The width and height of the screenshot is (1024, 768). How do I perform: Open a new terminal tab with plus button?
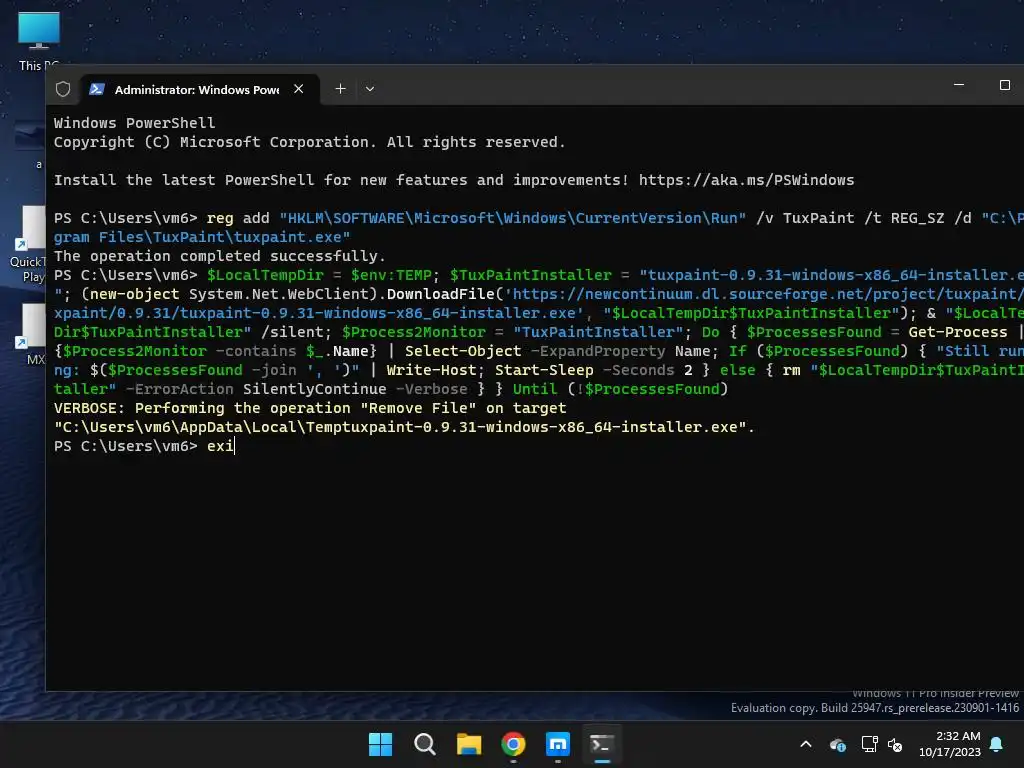point(340,89)
